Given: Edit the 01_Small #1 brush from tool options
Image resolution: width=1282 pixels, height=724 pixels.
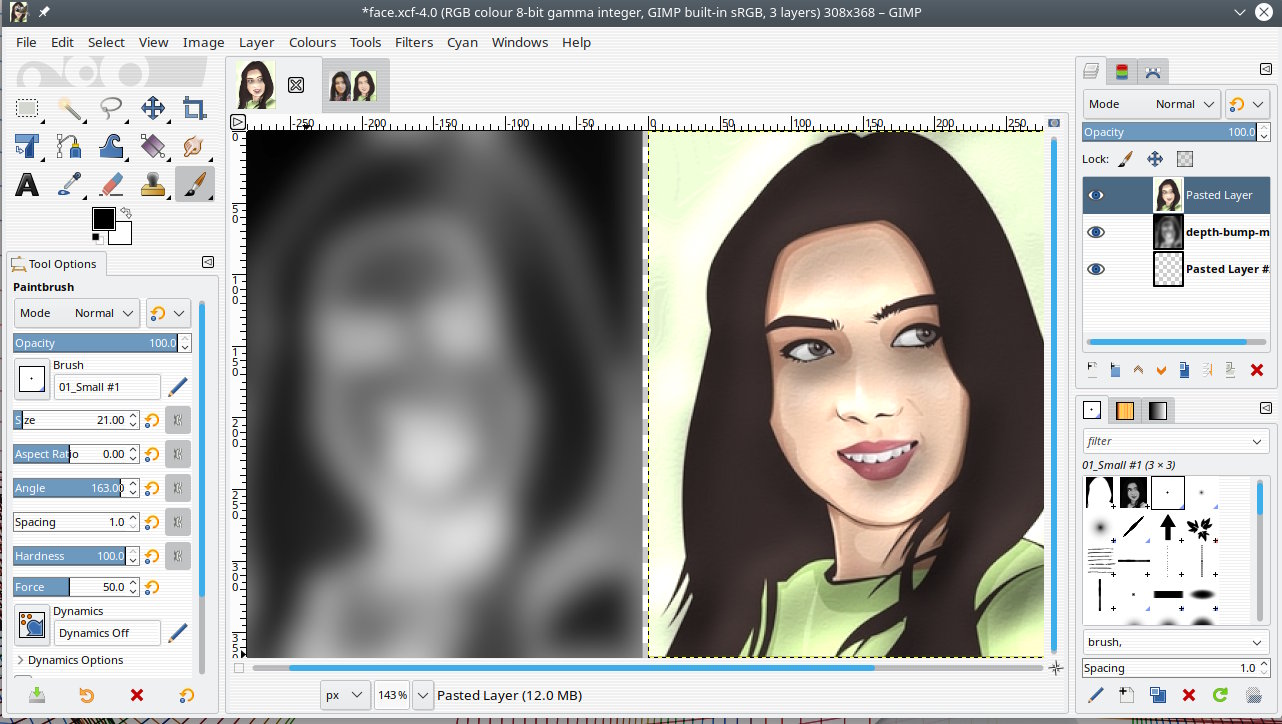Looking at the screenshot, I should (x=178, y=387).
